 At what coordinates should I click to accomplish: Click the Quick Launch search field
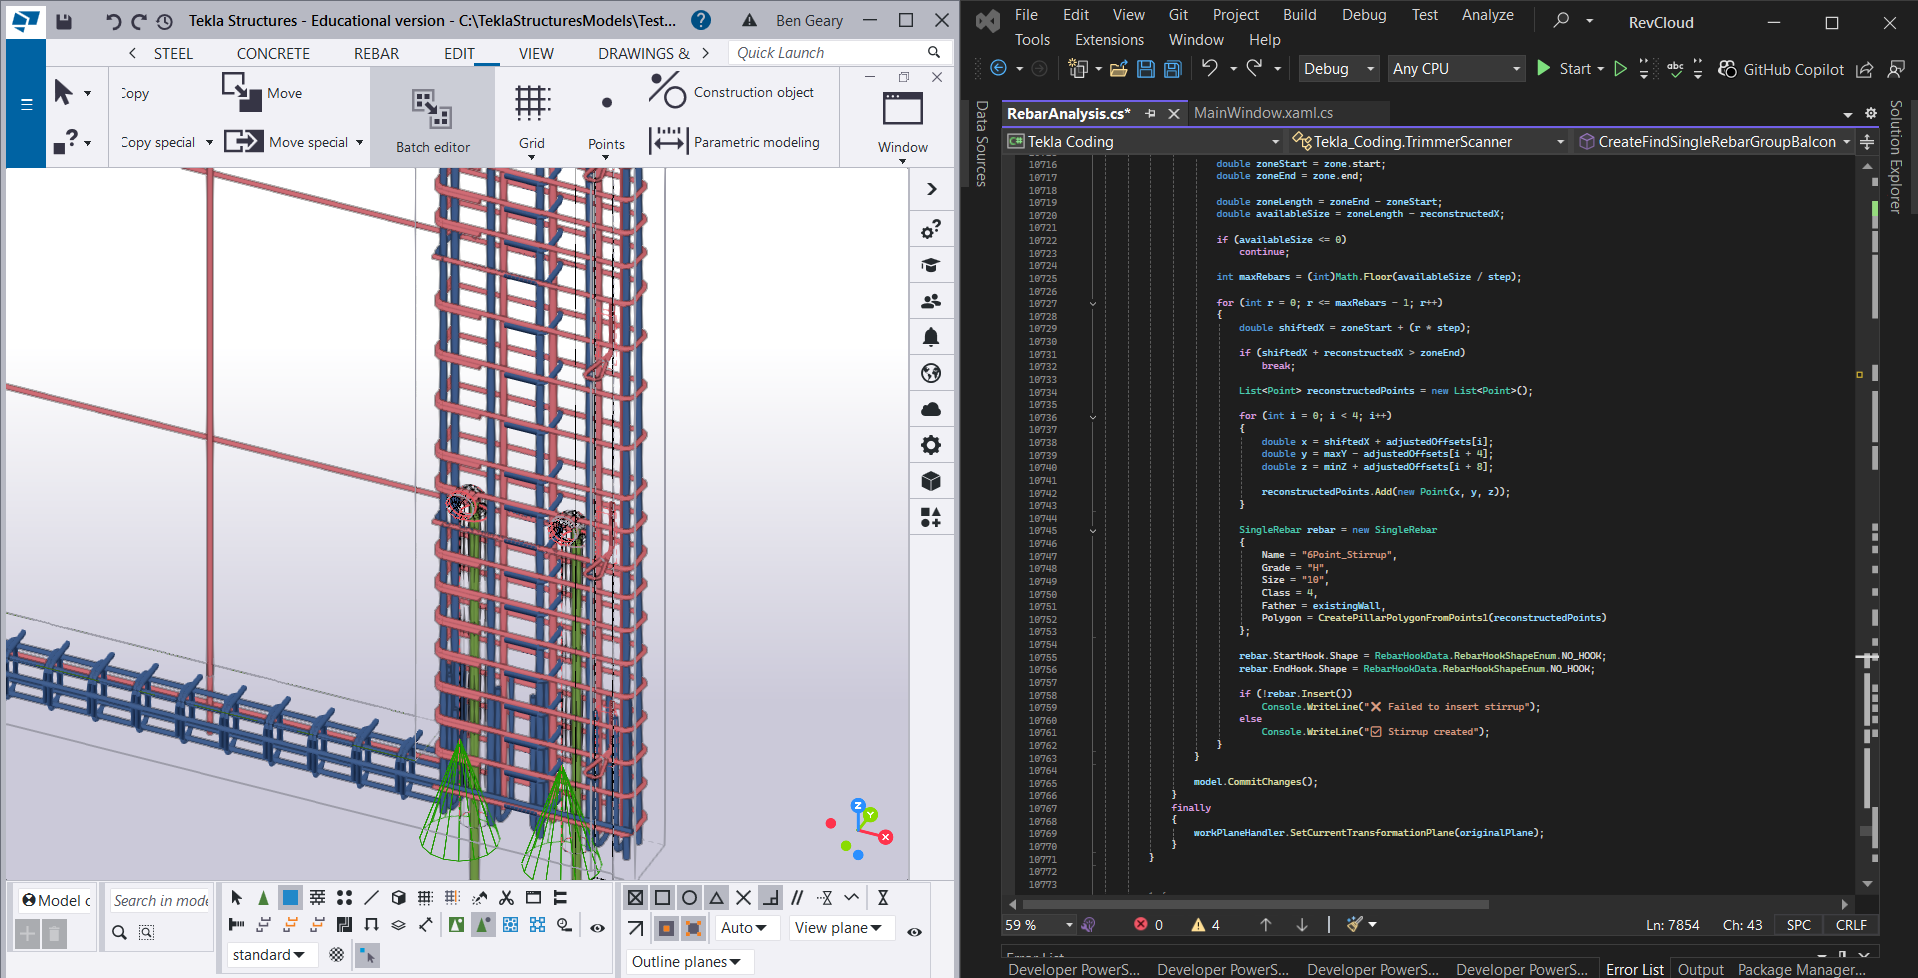[838, 53]
